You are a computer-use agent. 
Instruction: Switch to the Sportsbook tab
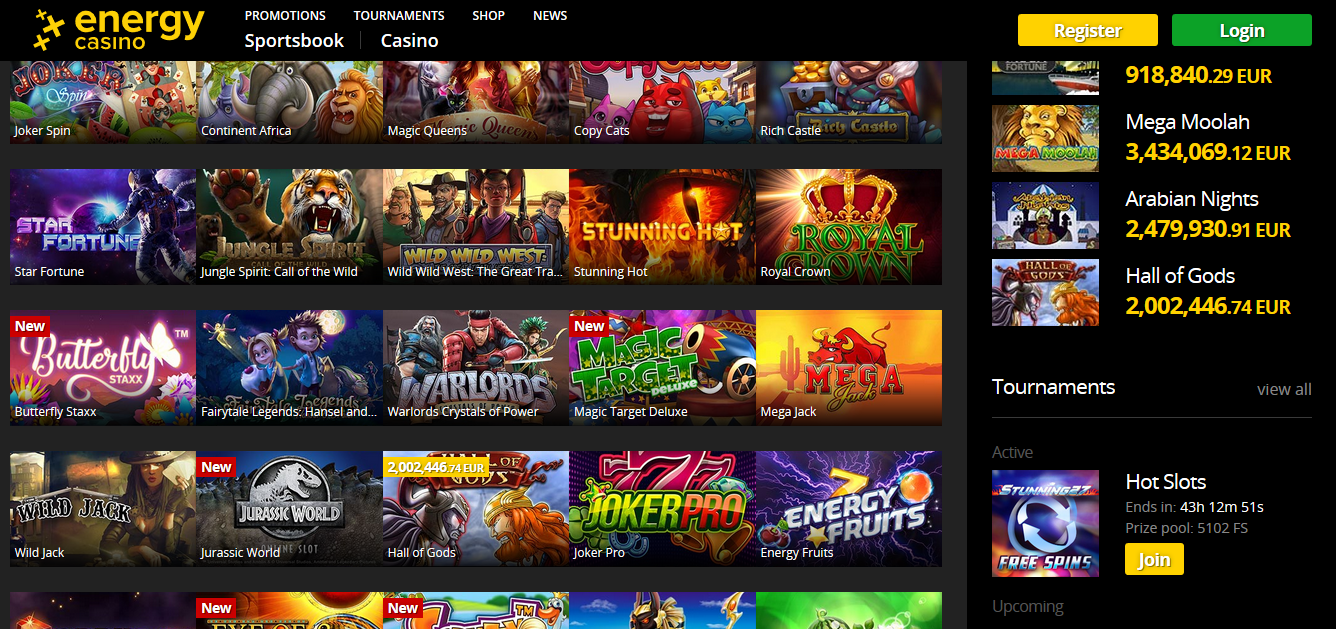coord(294,41)
